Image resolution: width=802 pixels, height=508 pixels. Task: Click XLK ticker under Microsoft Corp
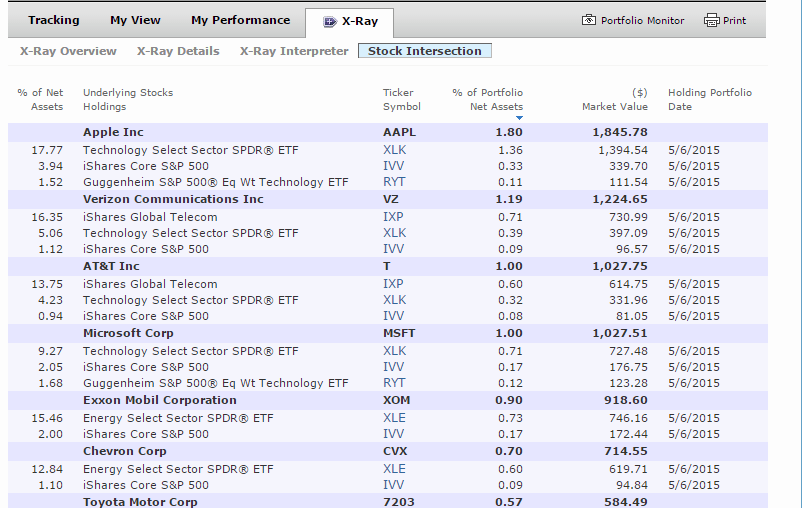(394, 351)
